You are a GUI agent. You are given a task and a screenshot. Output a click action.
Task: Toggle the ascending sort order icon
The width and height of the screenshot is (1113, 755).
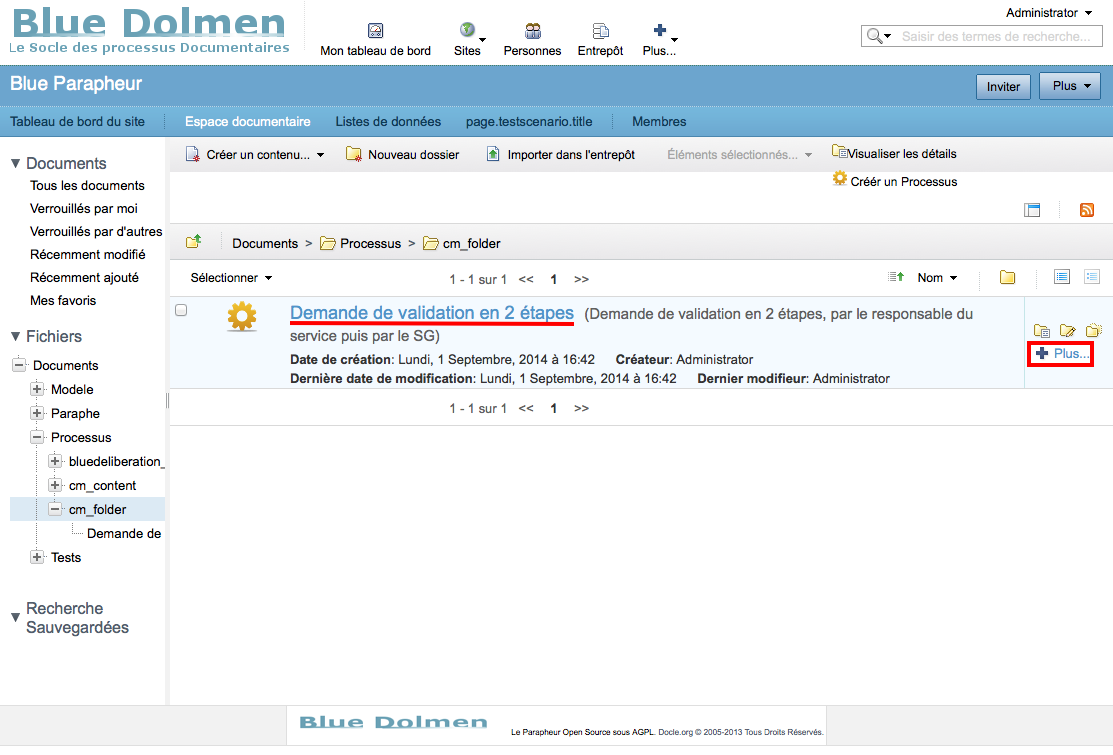tap(897, 277)
